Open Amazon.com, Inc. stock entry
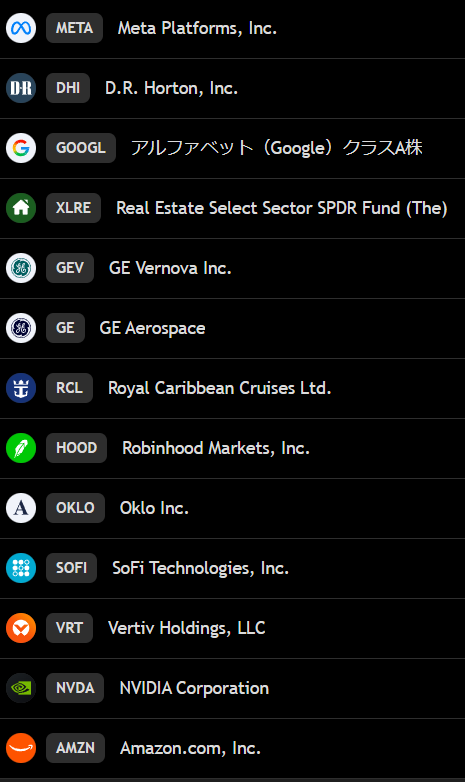The height and width of the screenshot is (782, 465). point(232,748)
